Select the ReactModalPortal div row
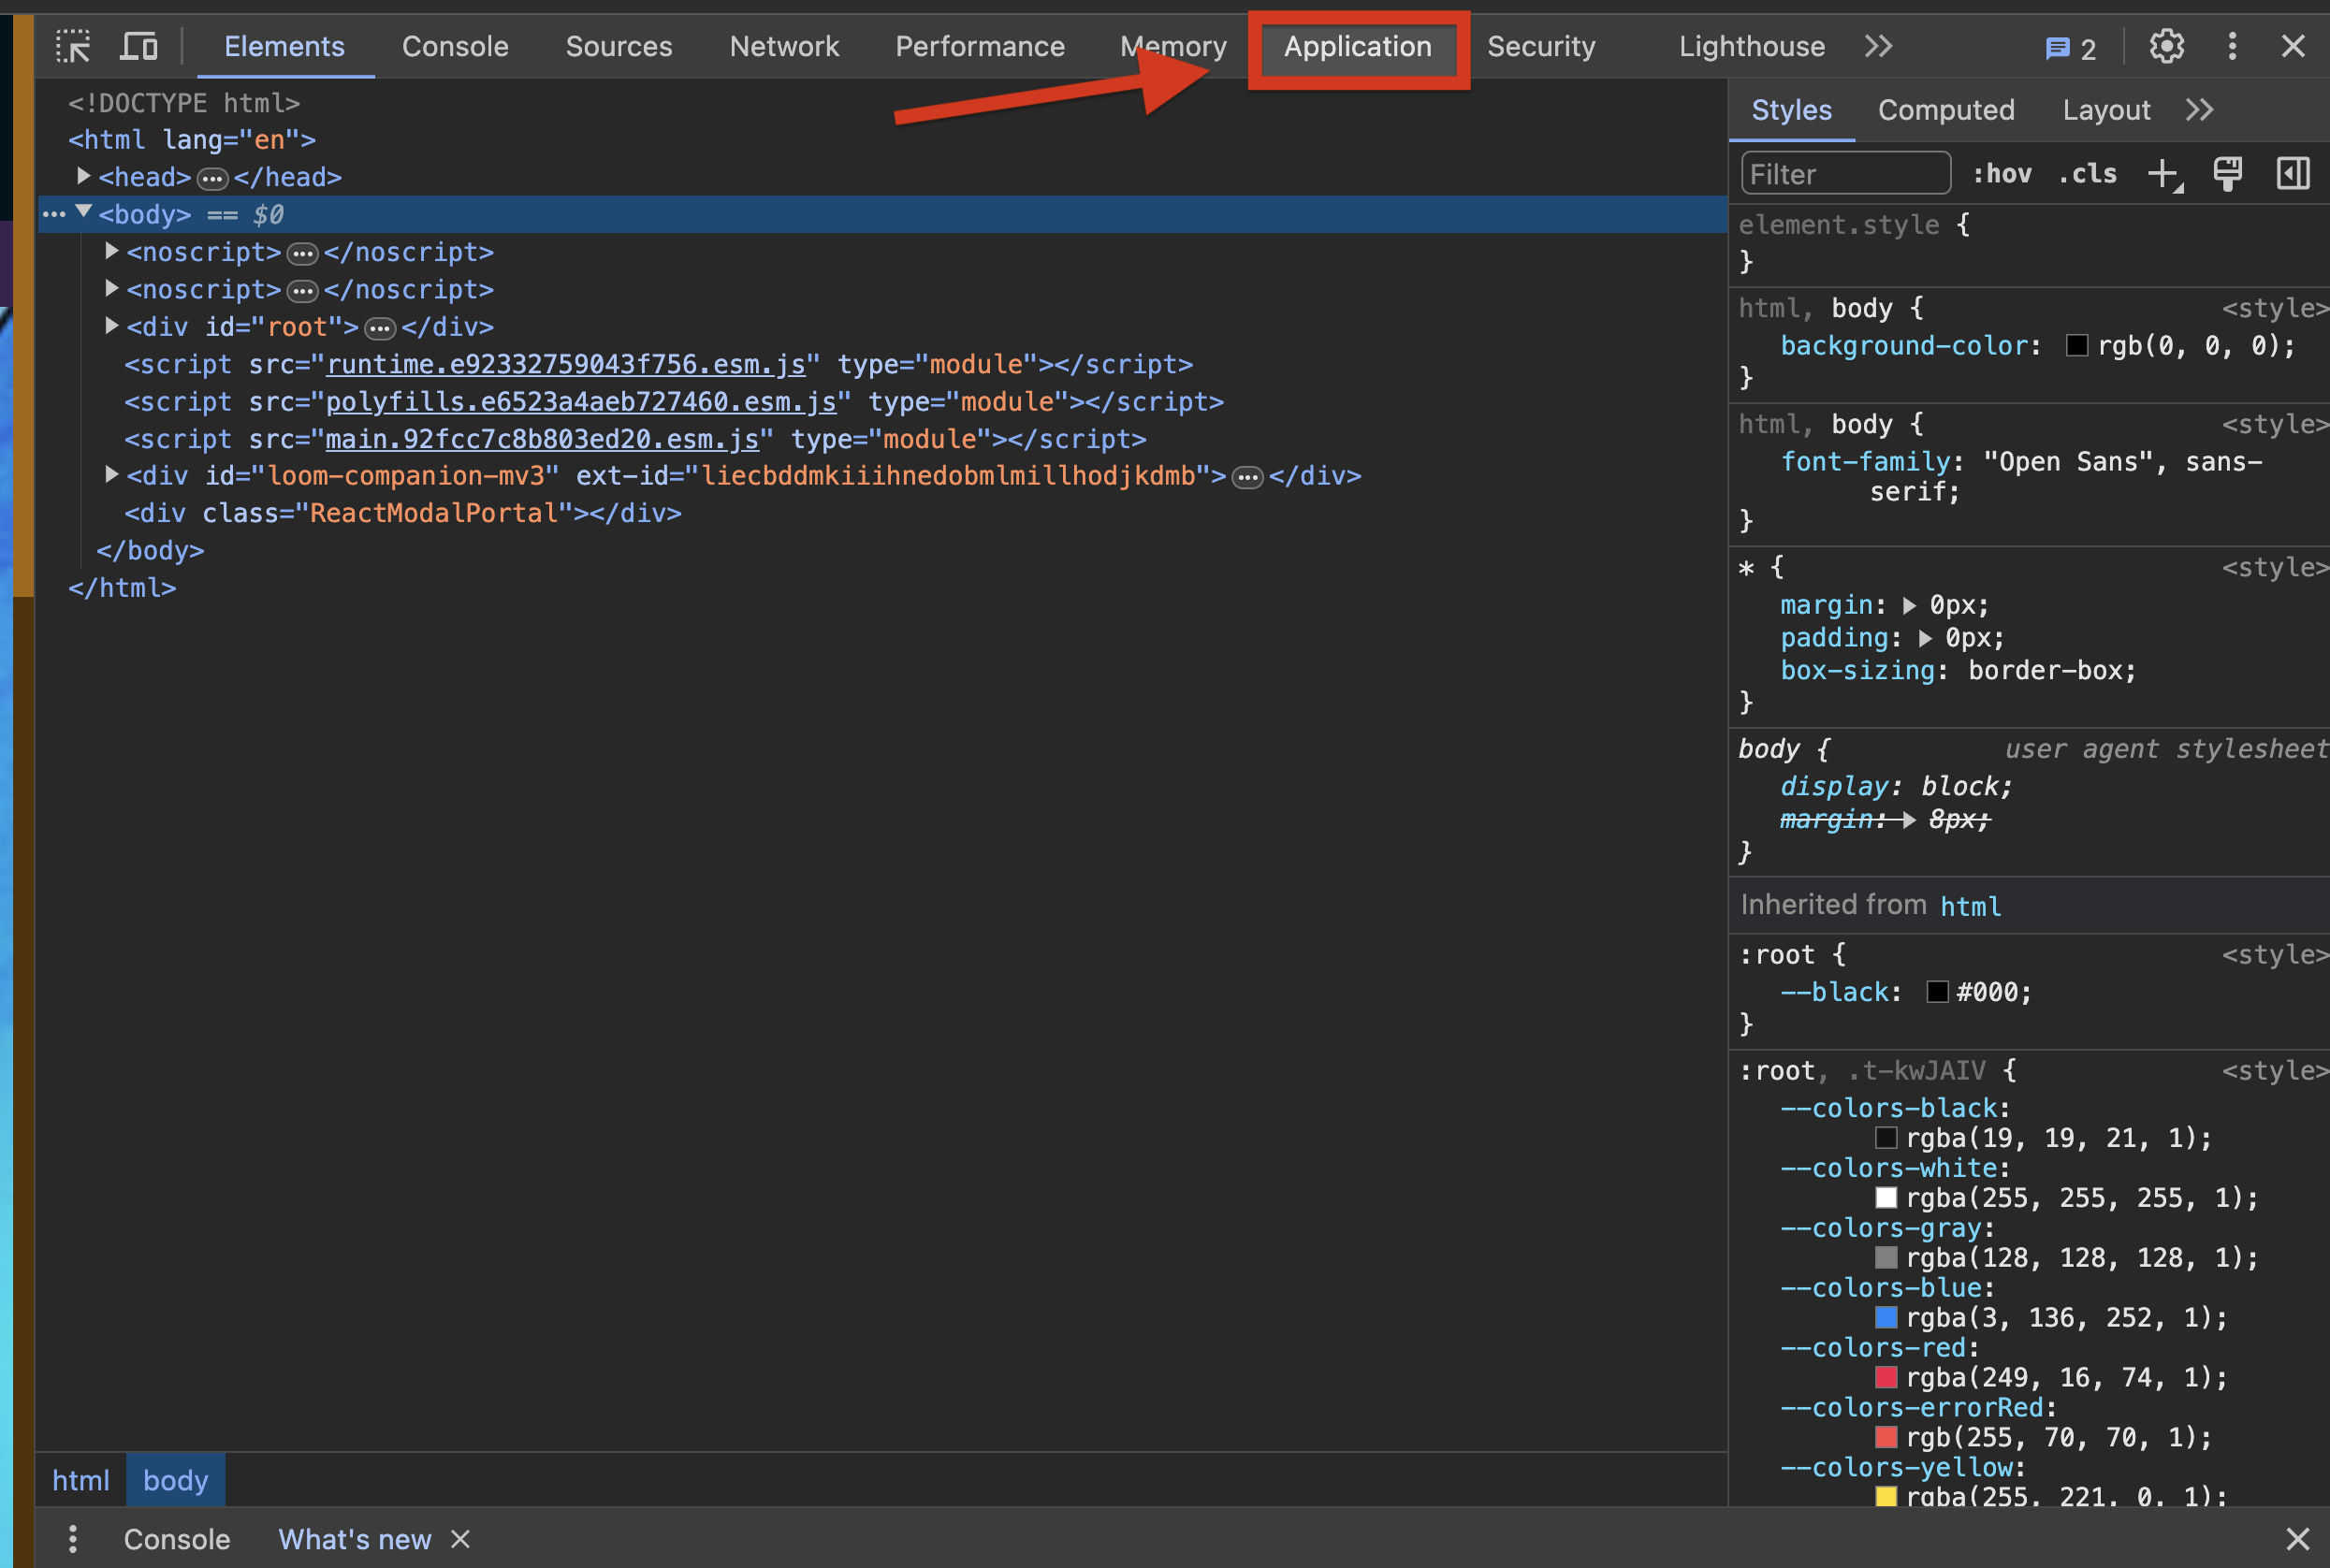 403,513
